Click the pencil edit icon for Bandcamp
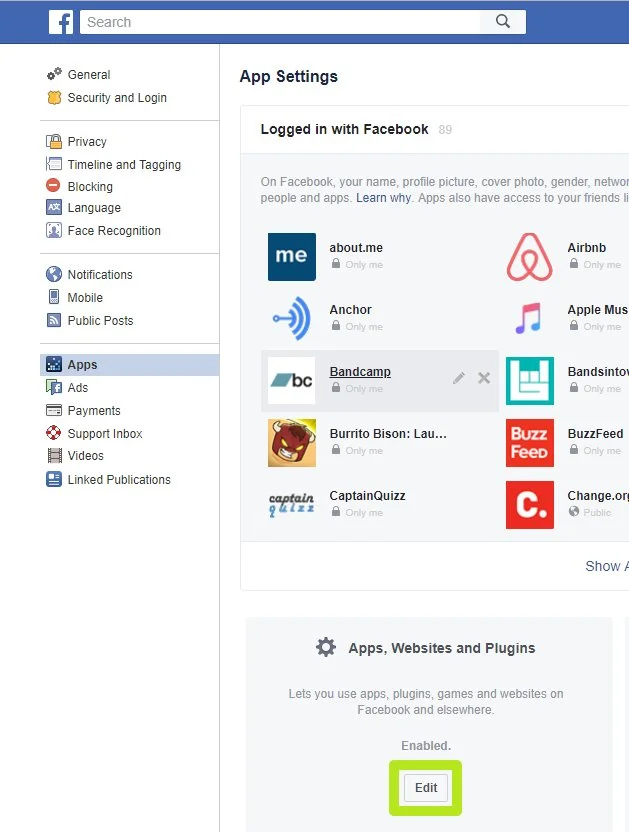 (x=459, y=378)
